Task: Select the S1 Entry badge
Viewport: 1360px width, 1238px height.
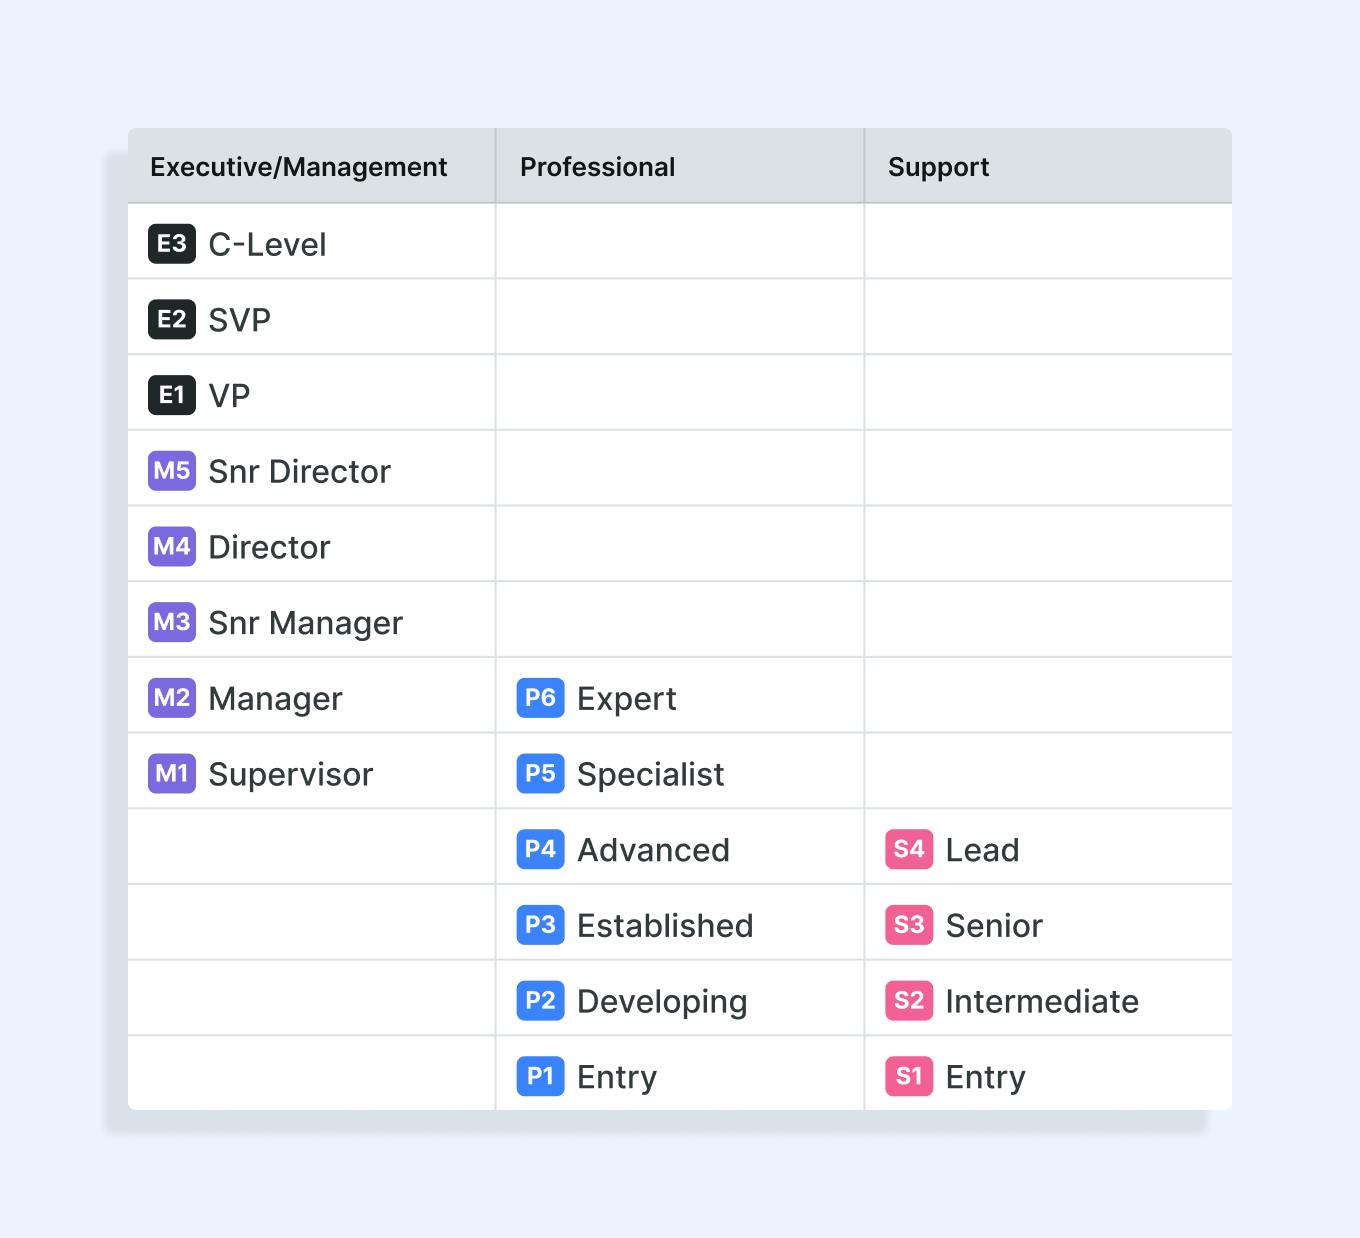Action: pyautogui.click(x=909, y=1077)
